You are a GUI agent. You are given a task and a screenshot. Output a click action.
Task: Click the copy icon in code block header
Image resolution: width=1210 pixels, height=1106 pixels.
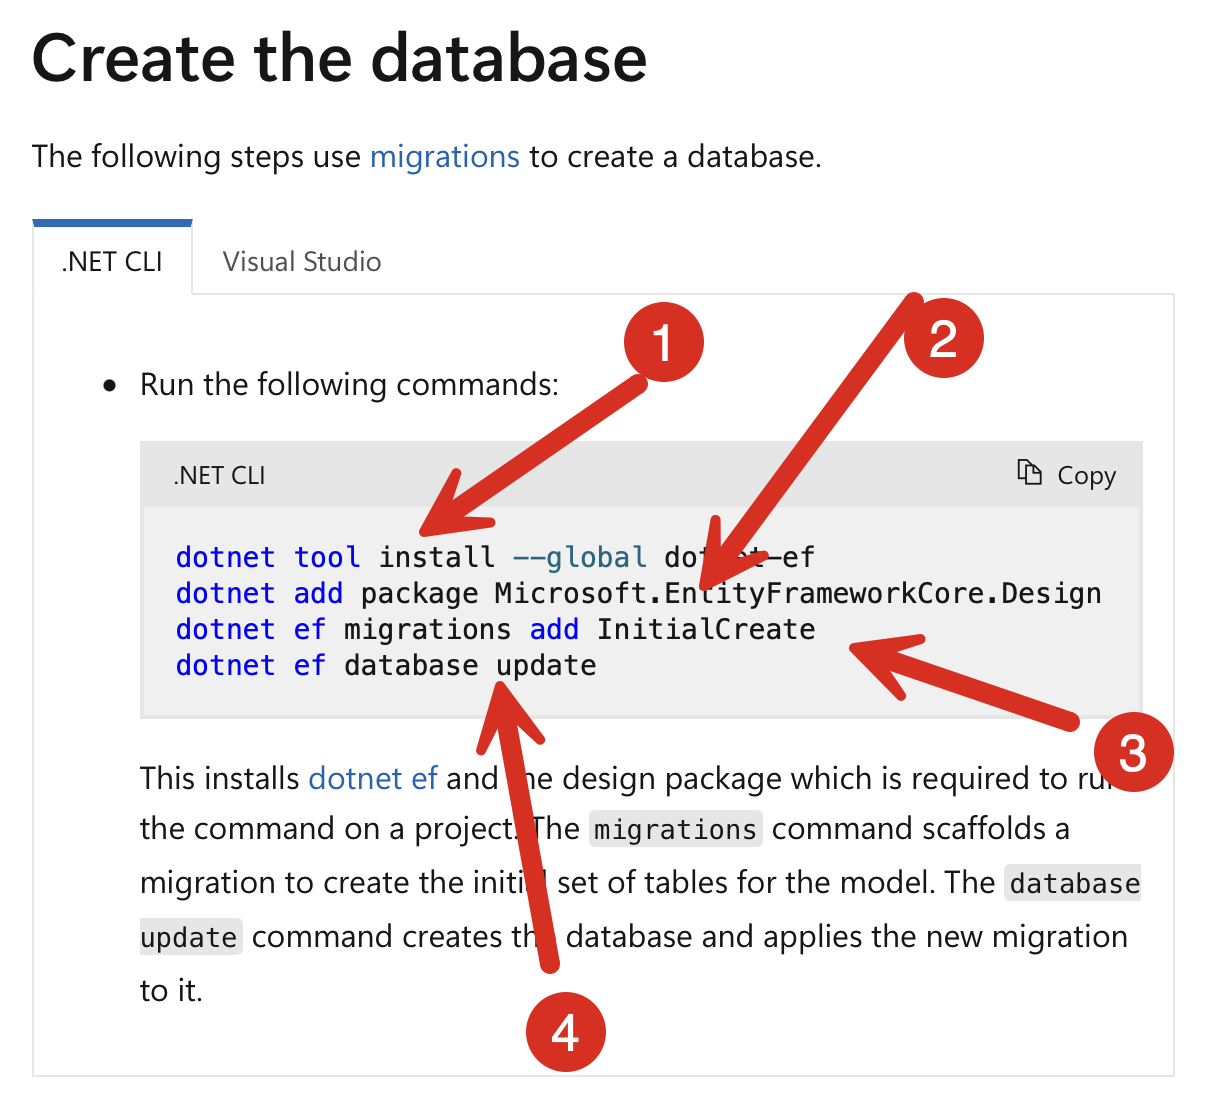(1029, 472)
